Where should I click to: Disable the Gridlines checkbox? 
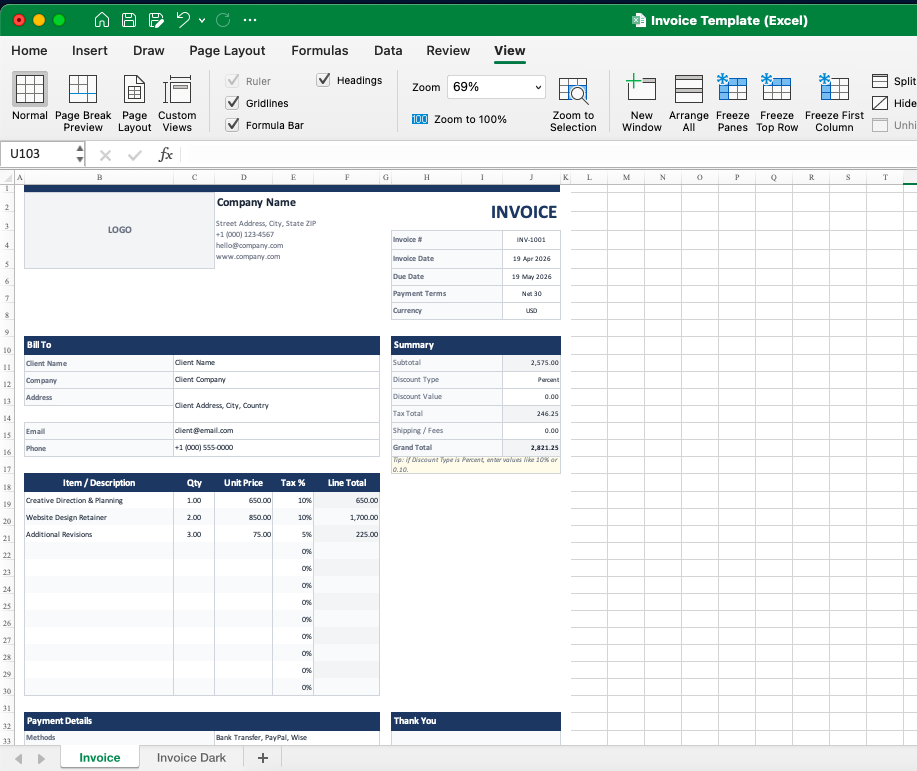click(x=231, y=103)
